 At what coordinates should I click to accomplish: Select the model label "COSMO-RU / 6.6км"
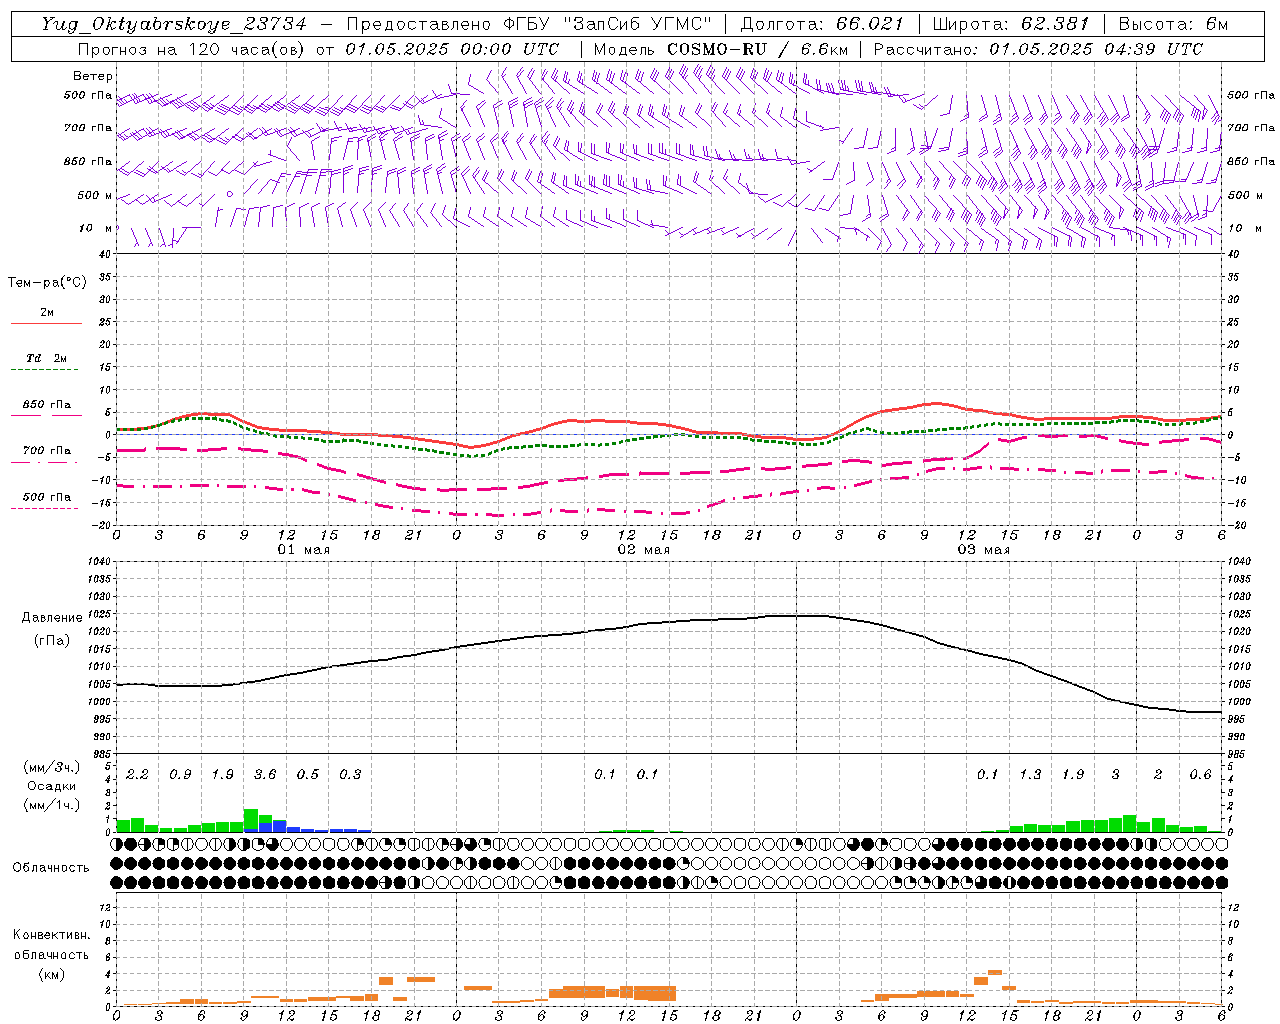757,49
